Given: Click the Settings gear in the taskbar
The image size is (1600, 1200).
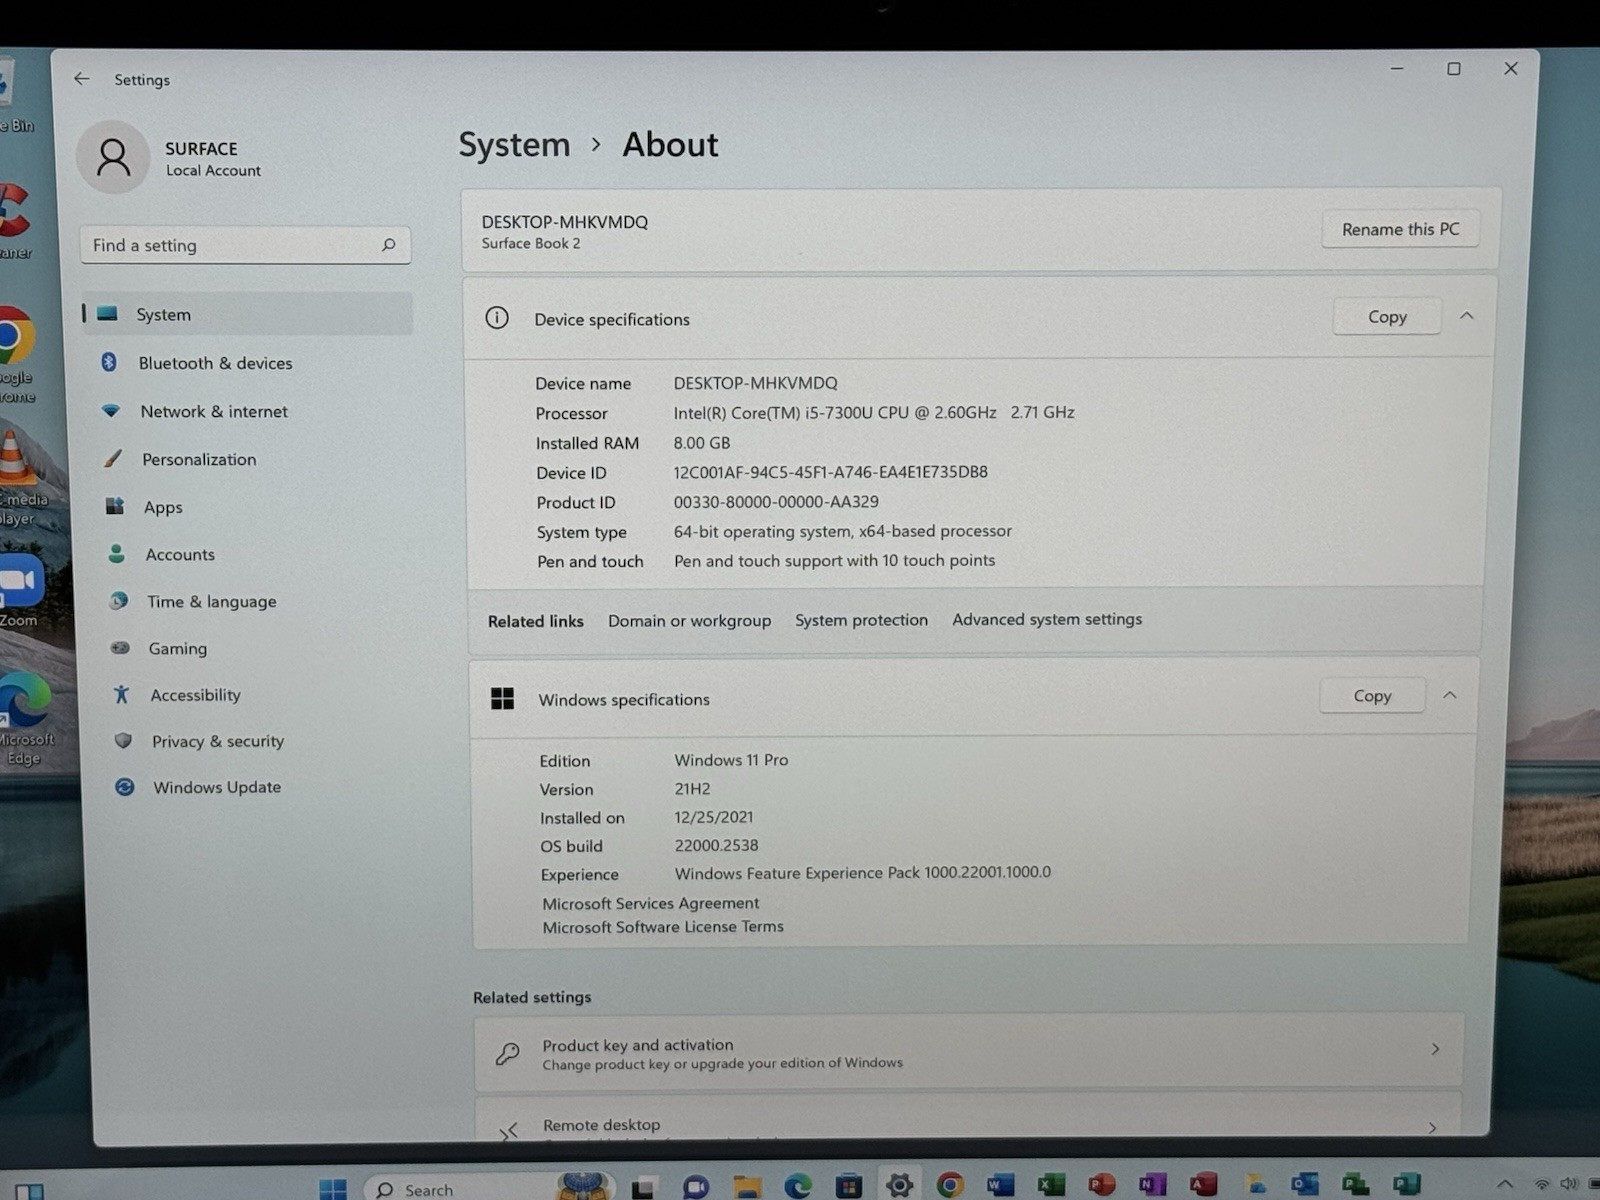Looking at the screenshot, I should 899,1186.
